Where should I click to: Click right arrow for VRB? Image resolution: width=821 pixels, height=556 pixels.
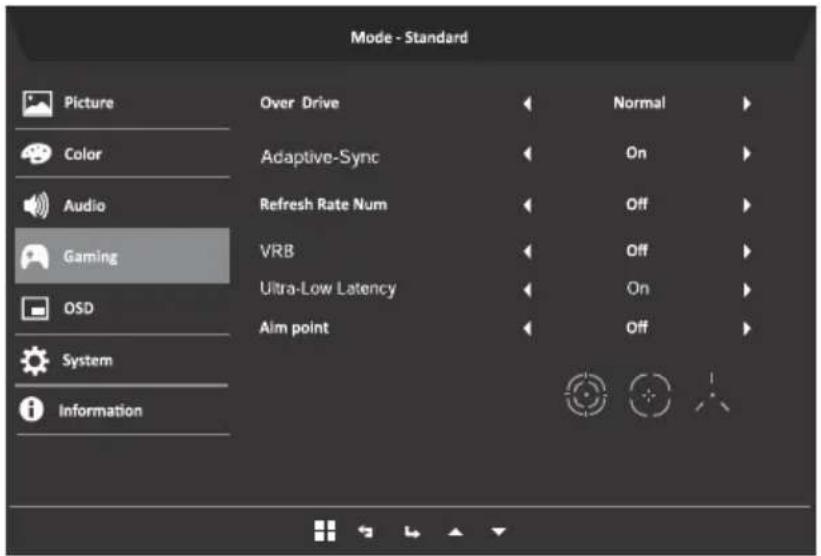[747, 252]
